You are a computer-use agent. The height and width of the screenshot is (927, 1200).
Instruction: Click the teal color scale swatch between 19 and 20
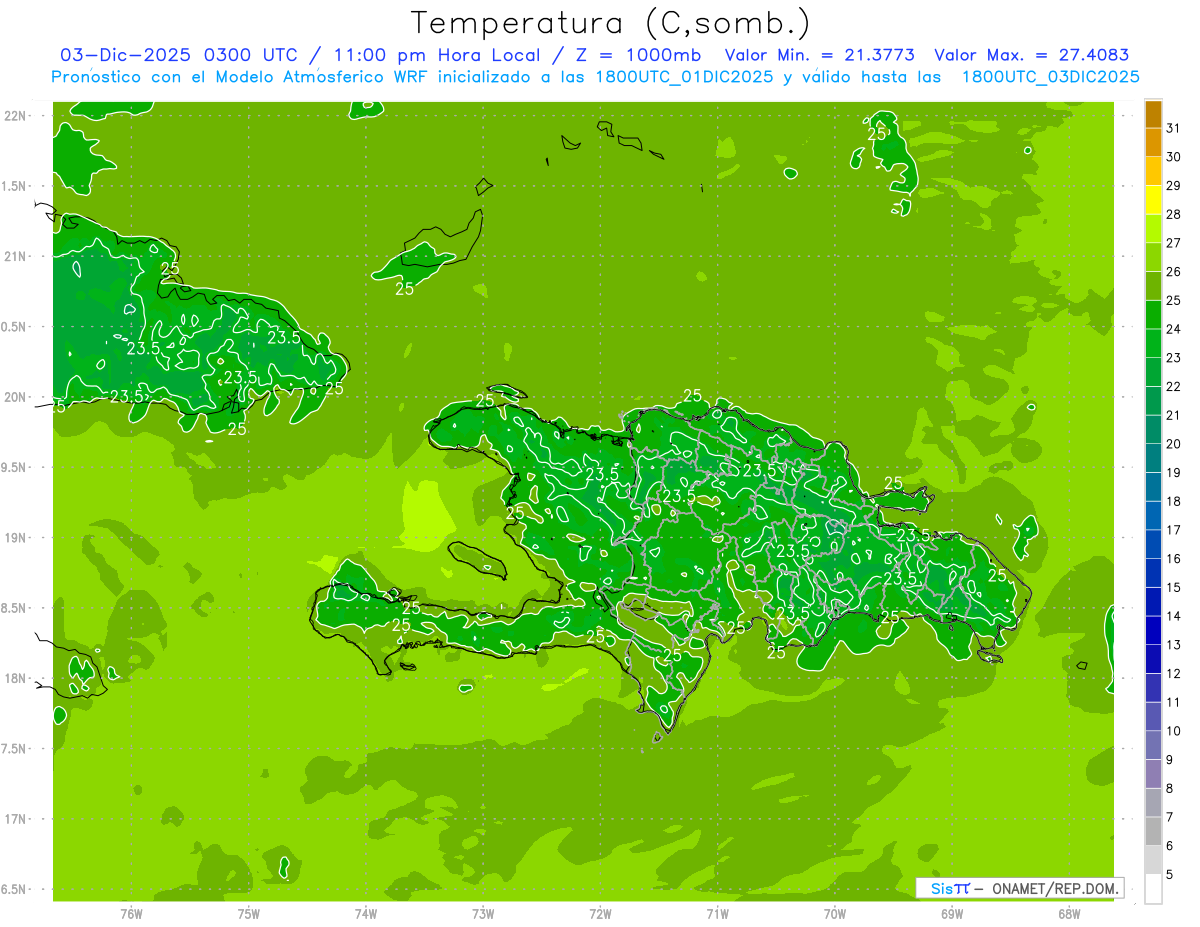(x=1153, y=458)
